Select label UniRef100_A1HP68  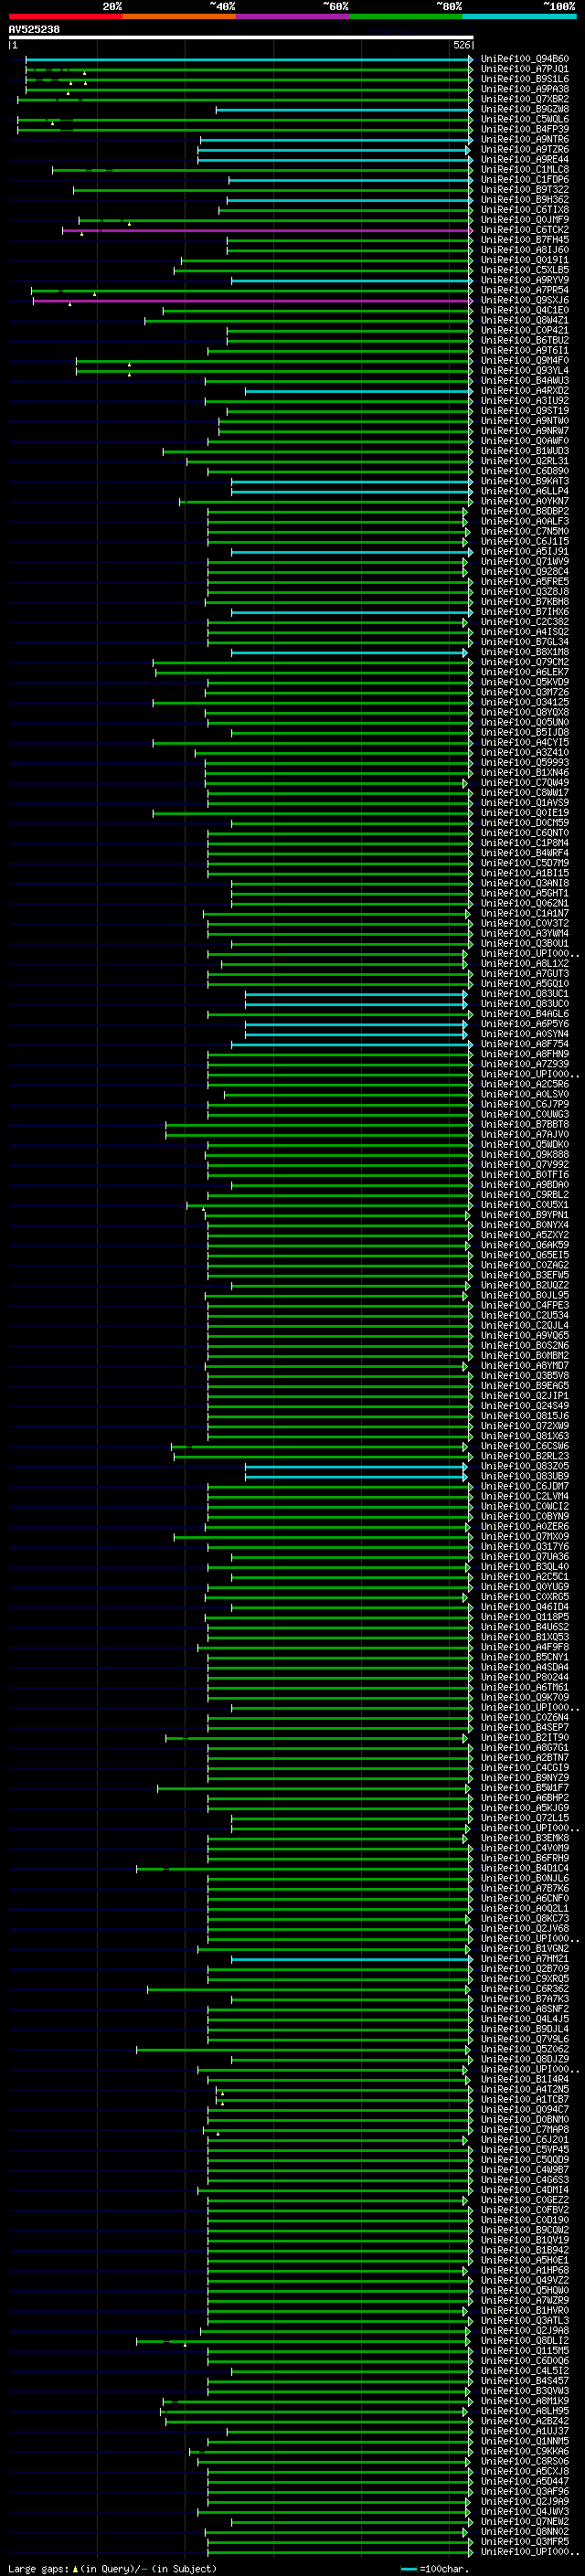tap(525, 2270)
